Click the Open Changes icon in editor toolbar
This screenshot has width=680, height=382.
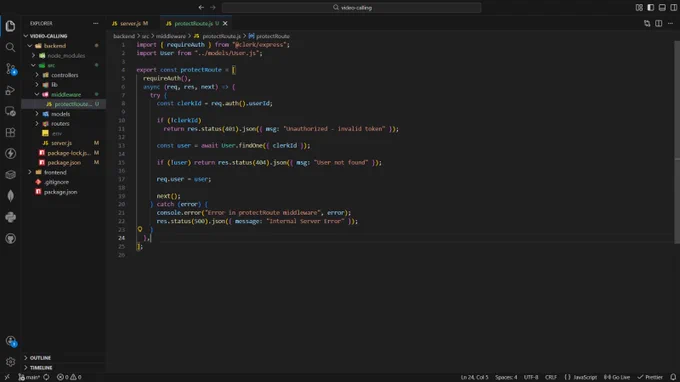coord(647,23)
